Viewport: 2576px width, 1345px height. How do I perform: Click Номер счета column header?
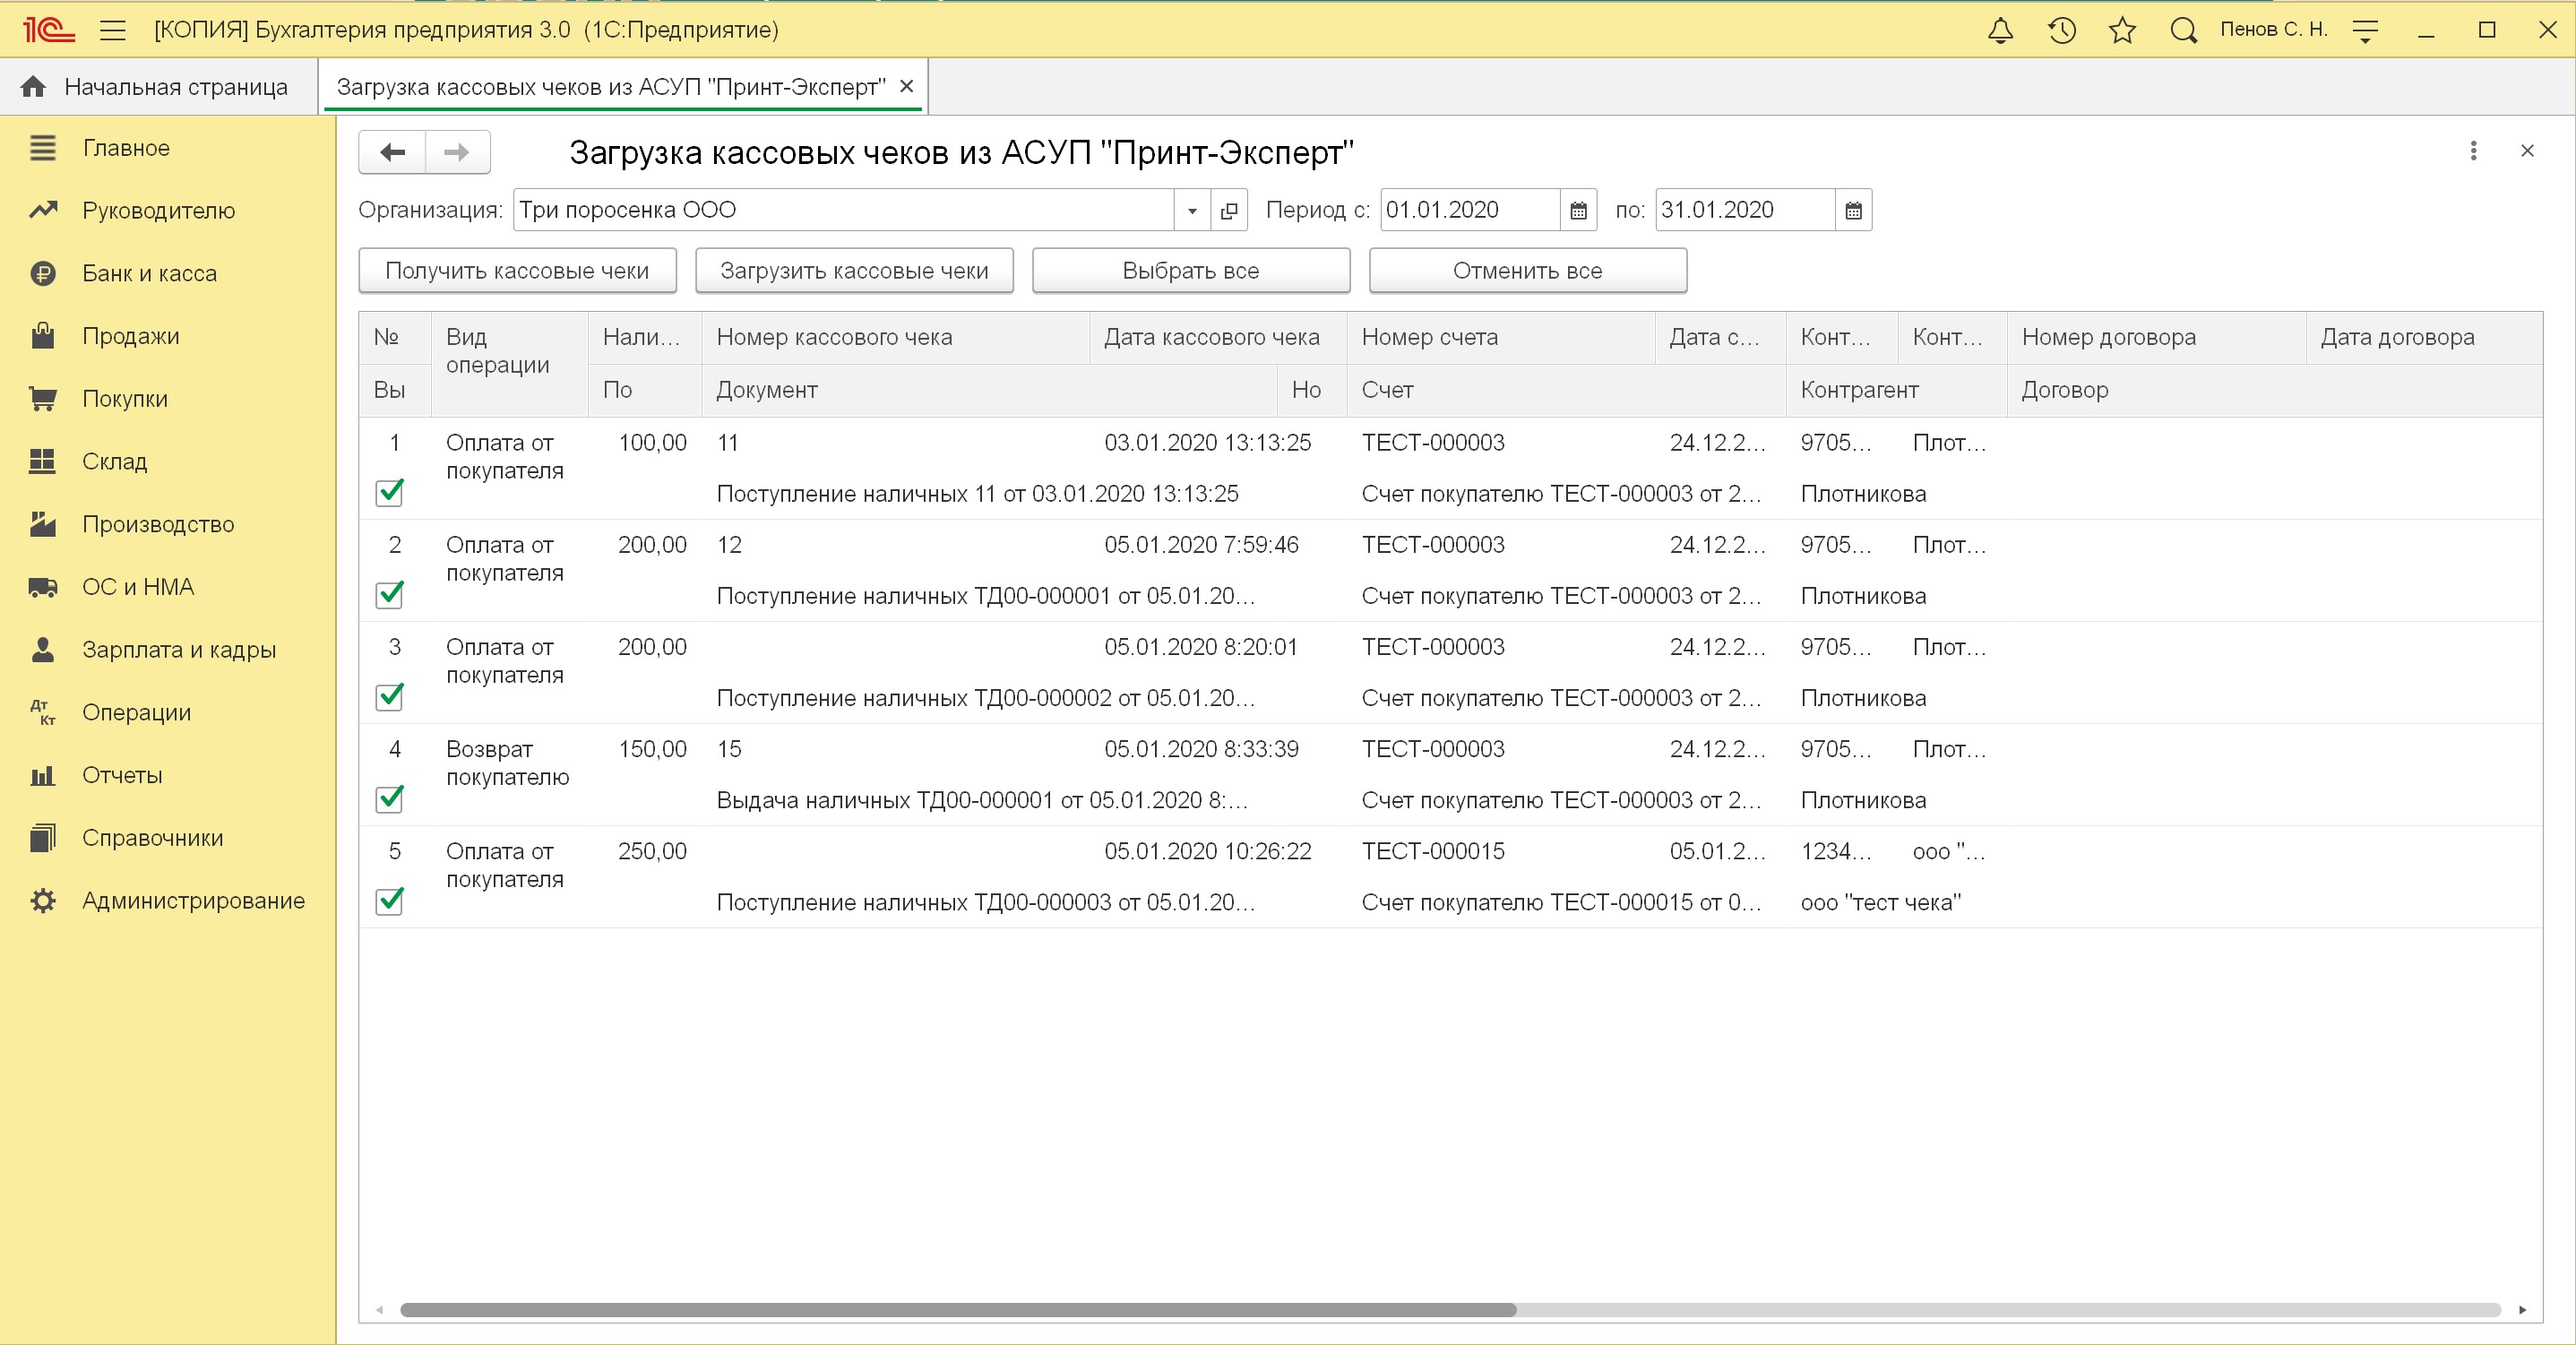pyautogui.click(x=1501, y=337)
